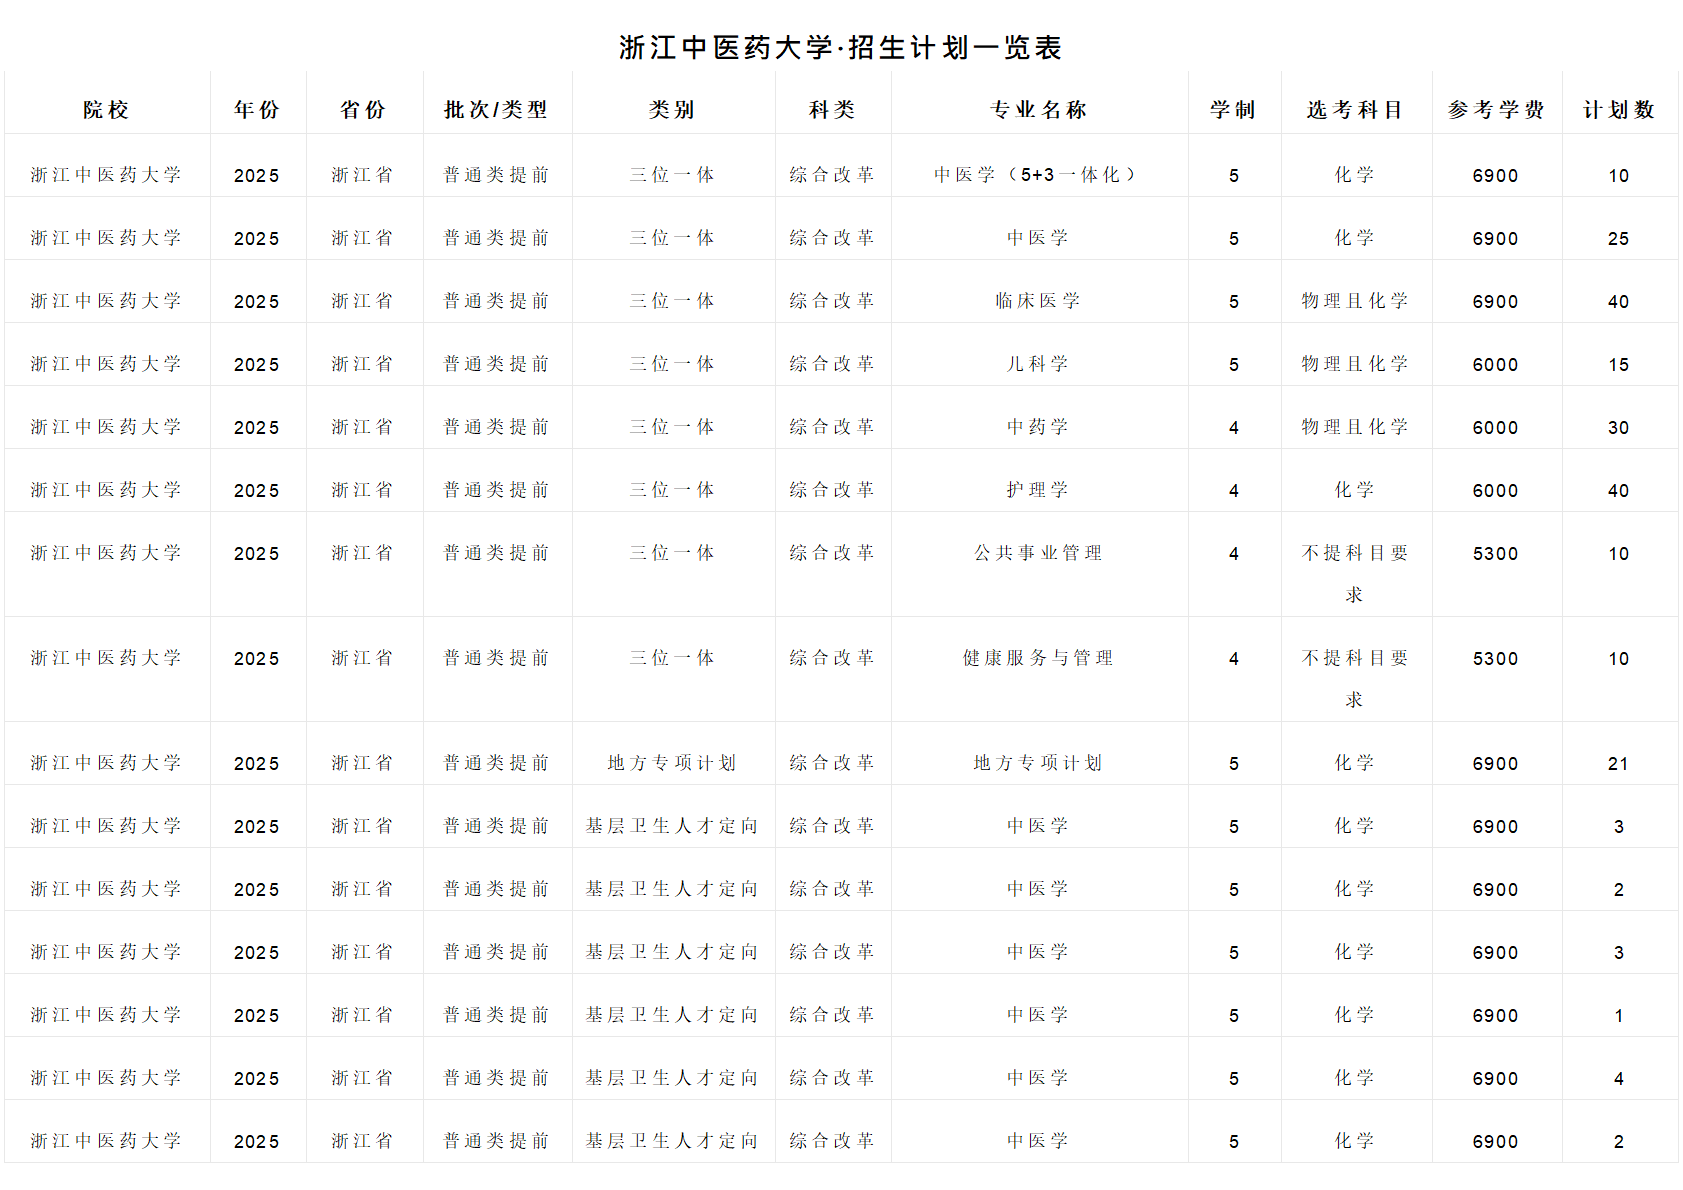Select the plan number 25 cell
The image size is (1683, 1190).
coord(1618,239)
